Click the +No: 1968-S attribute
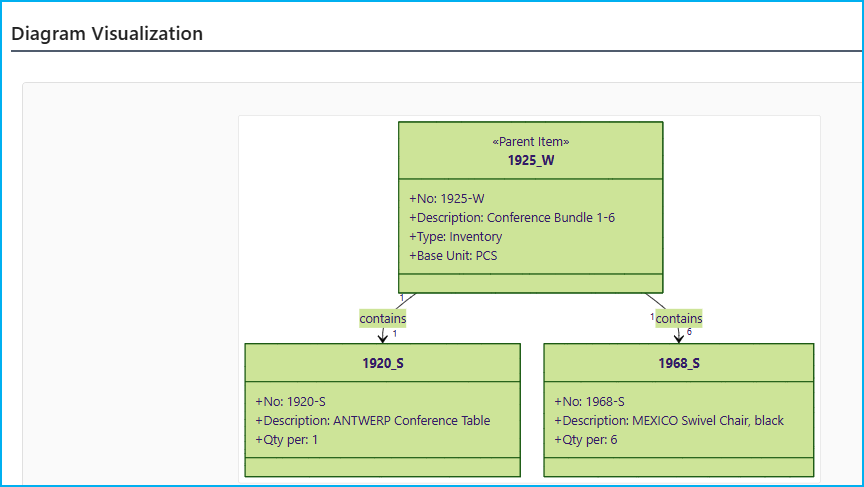The width and height of the screenshot is (864, 487). [x=589, y=402]
